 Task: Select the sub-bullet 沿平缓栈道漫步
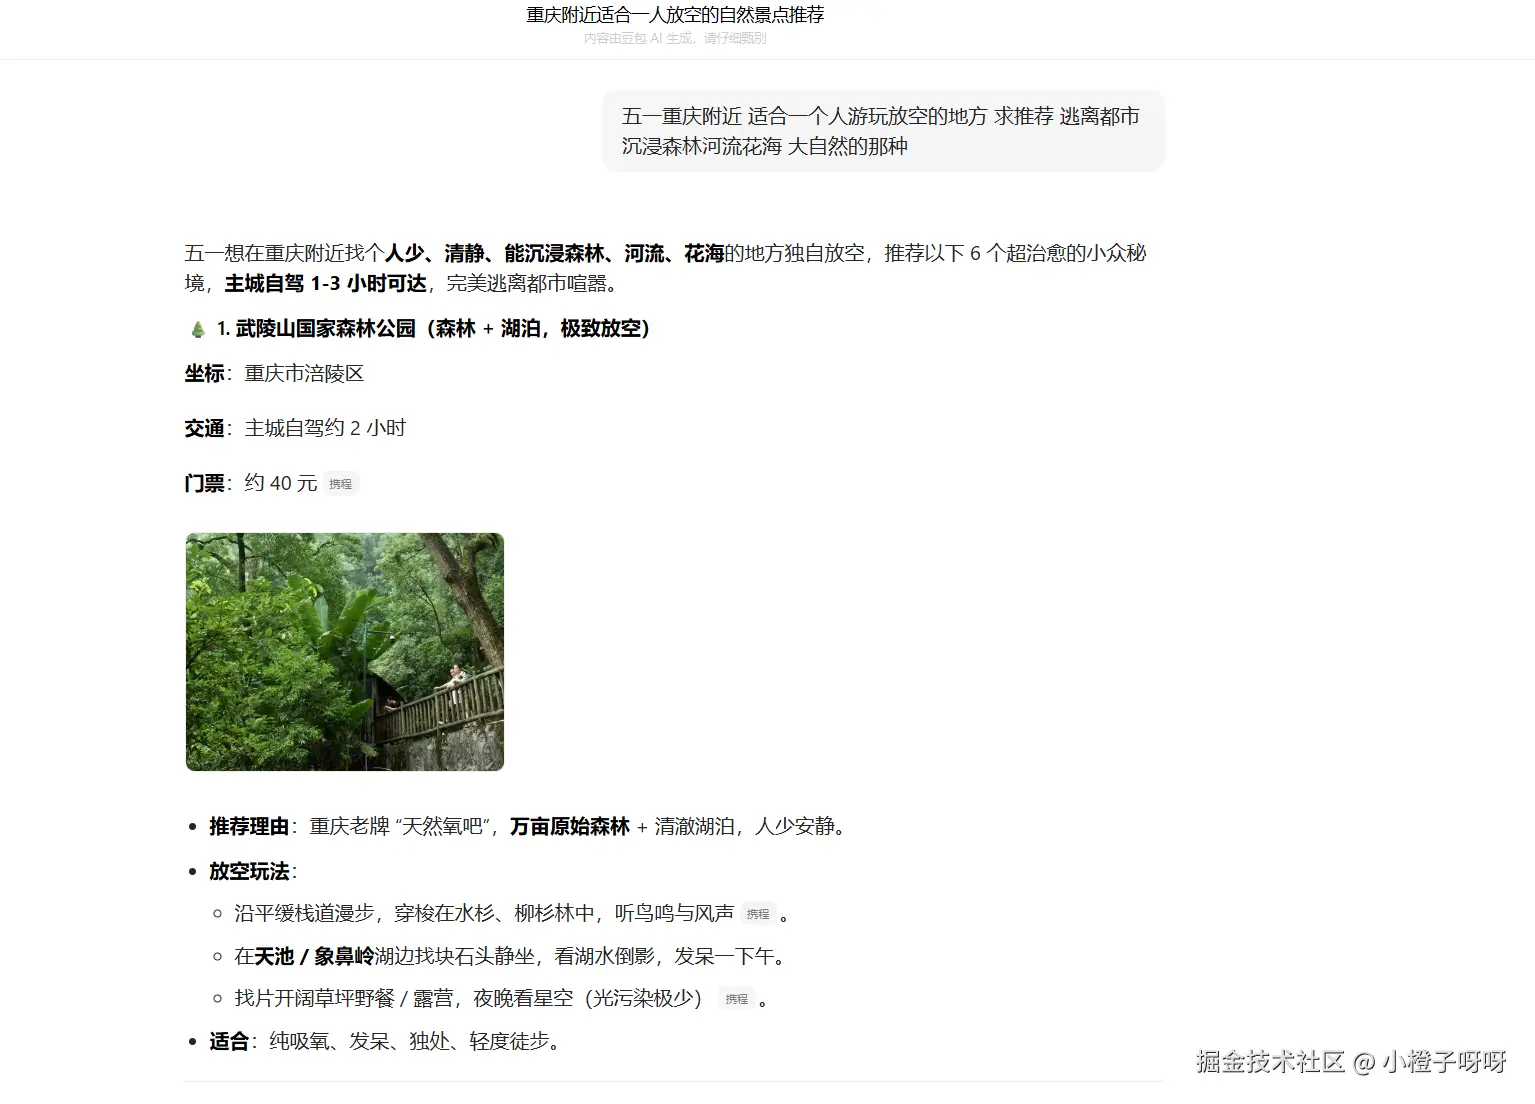click(x=484, y=914)
